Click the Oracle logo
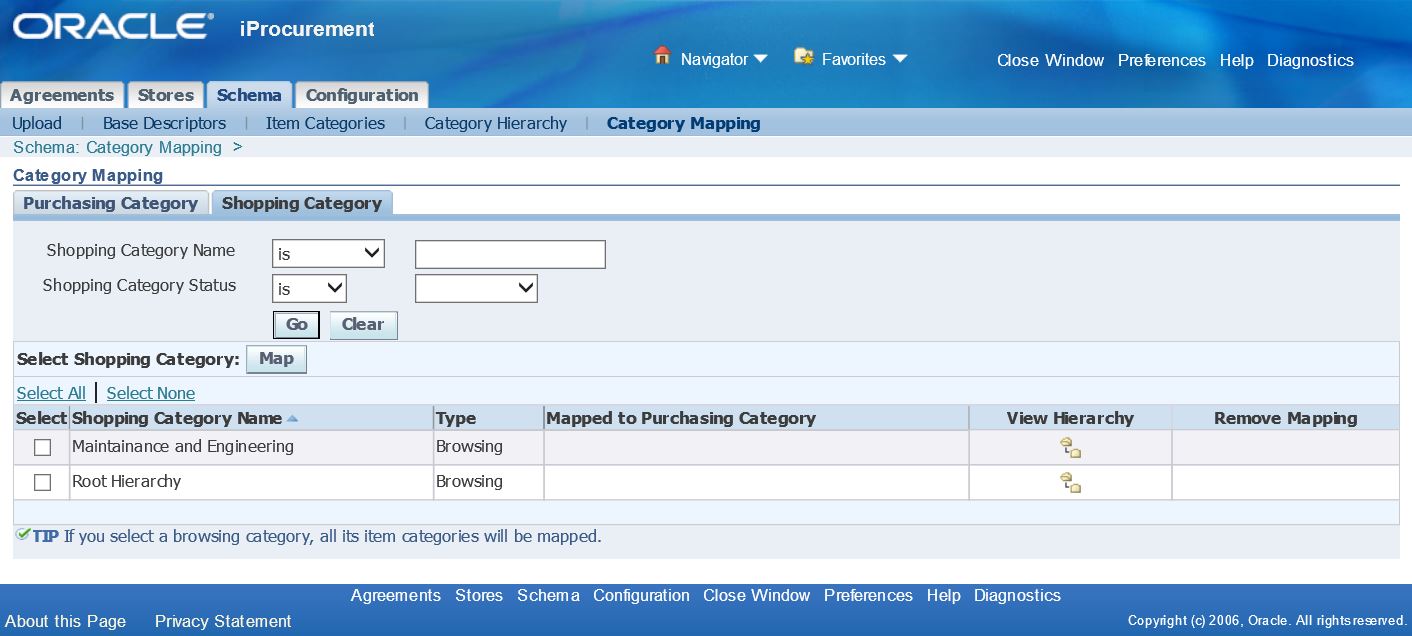Screen dimensions: 1412x636 point(113,27)
